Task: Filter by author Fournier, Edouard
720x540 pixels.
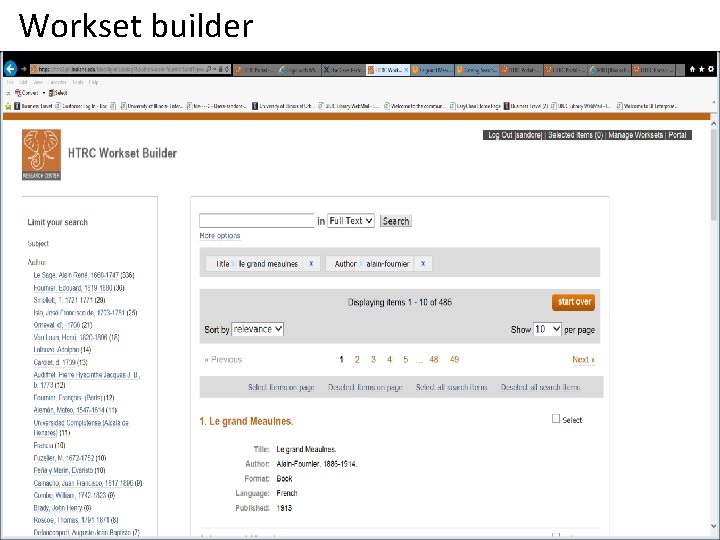Action: point(73,288)
